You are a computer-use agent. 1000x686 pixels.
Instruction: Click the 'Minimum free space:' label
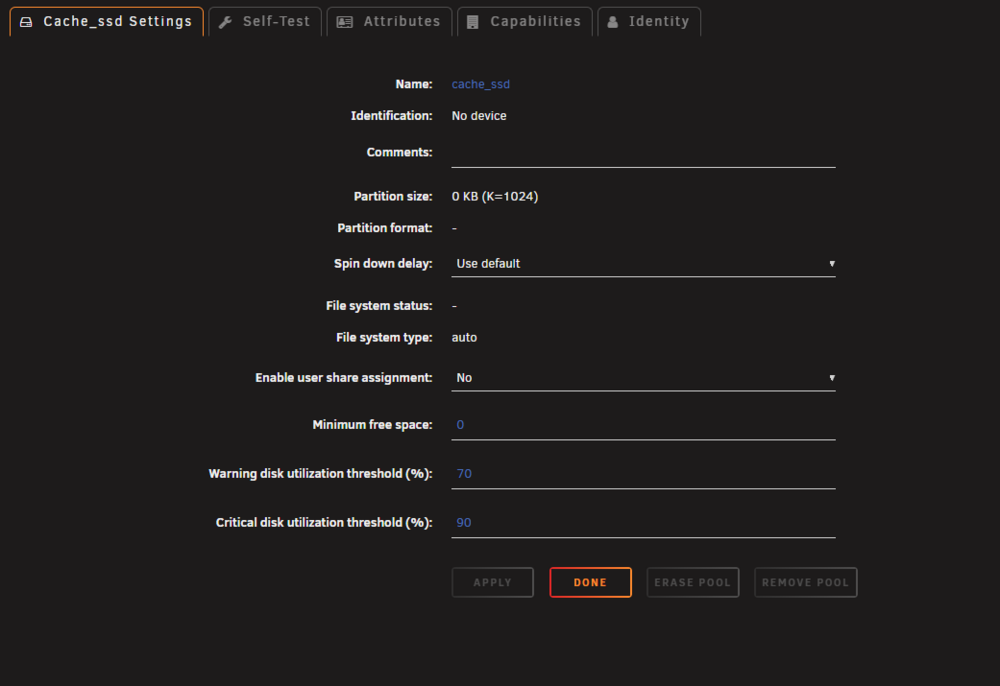(372, 425)
